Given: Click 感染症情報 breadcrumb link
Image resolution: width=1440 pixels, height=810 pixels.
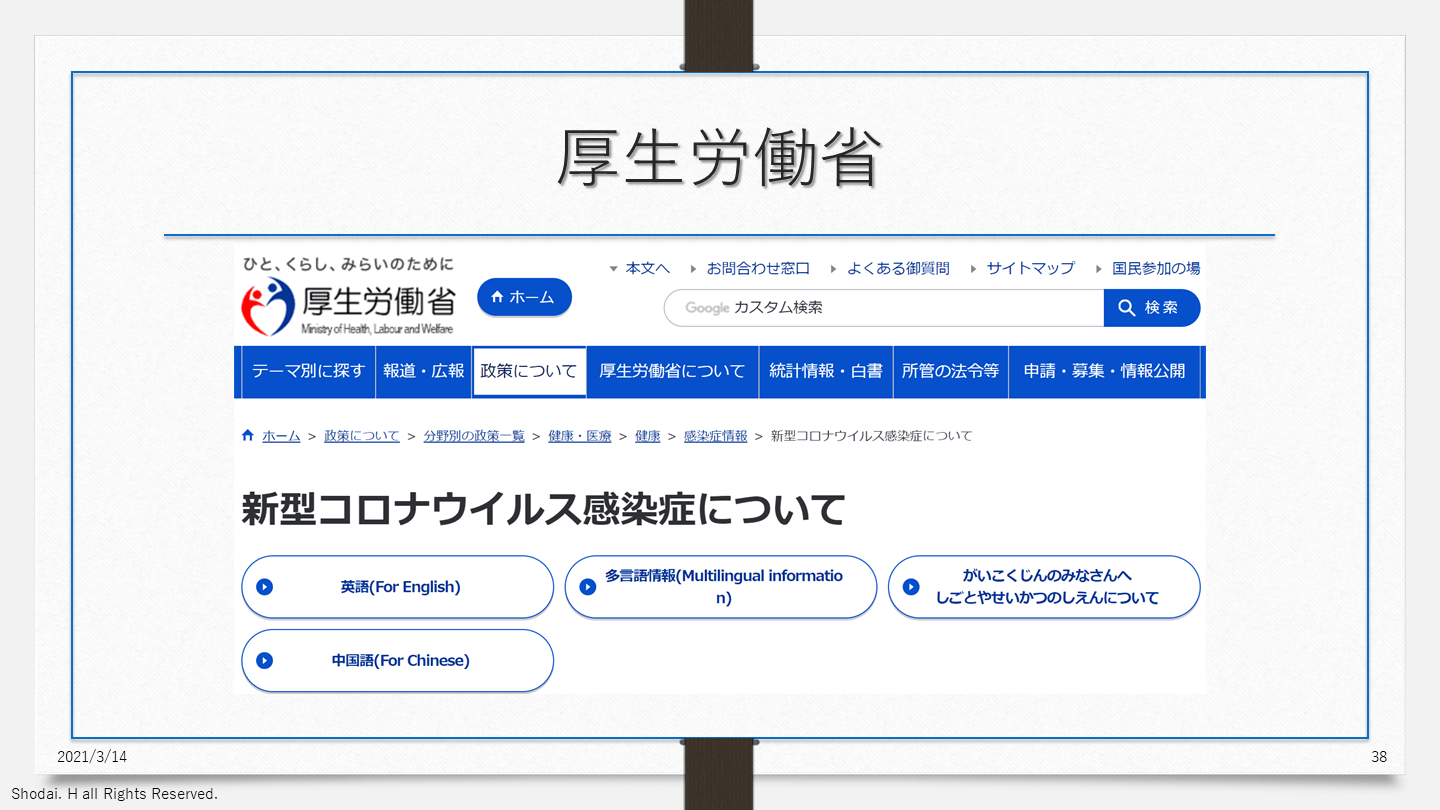Looking at the screenshot, I should pos(715,436).
